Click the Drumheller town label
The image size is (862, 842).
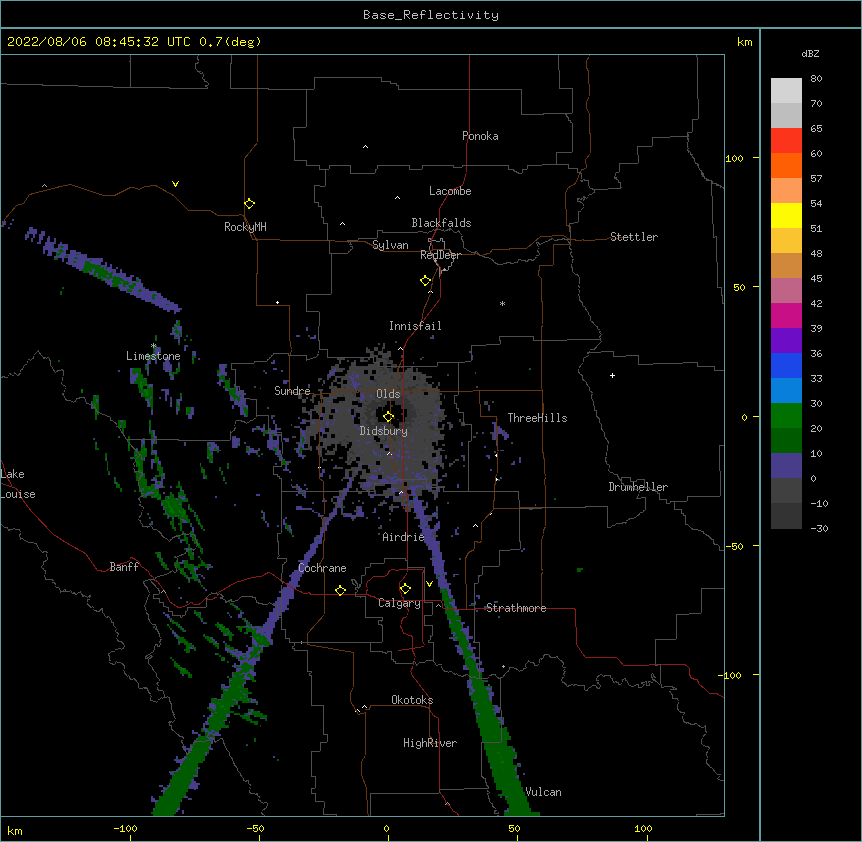point(638,487)
